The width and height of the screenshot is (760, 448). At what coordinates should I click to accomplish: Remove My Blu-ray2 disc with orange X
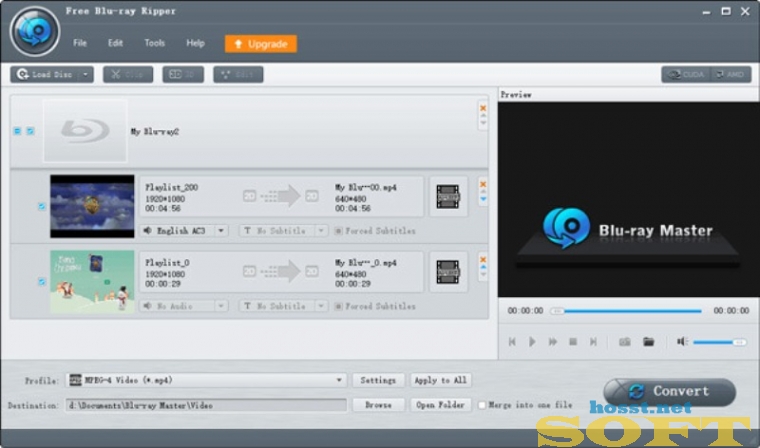tap(483, 108)
